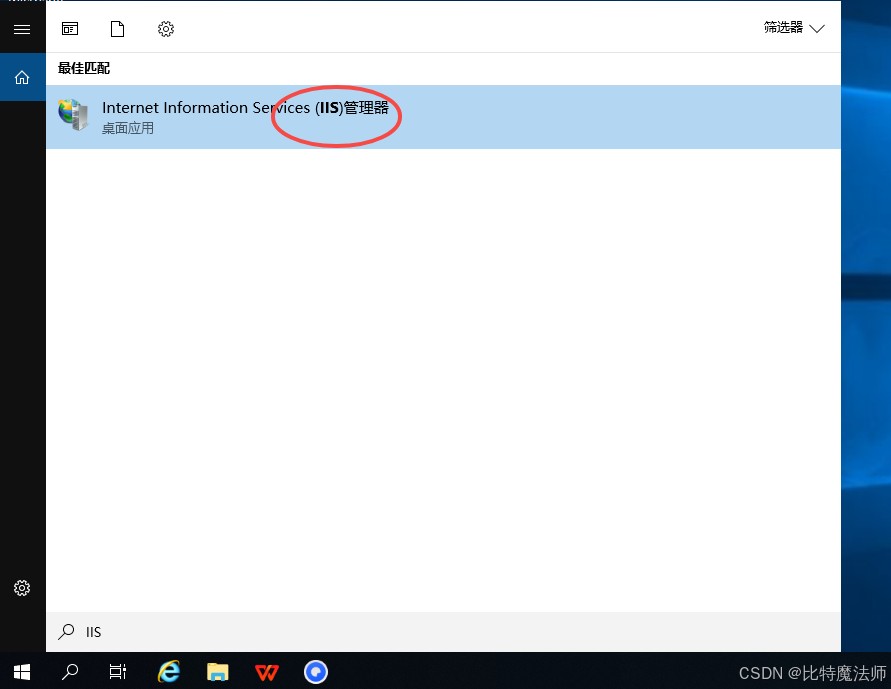Open Task View from the taskbar

pos(118,672)
